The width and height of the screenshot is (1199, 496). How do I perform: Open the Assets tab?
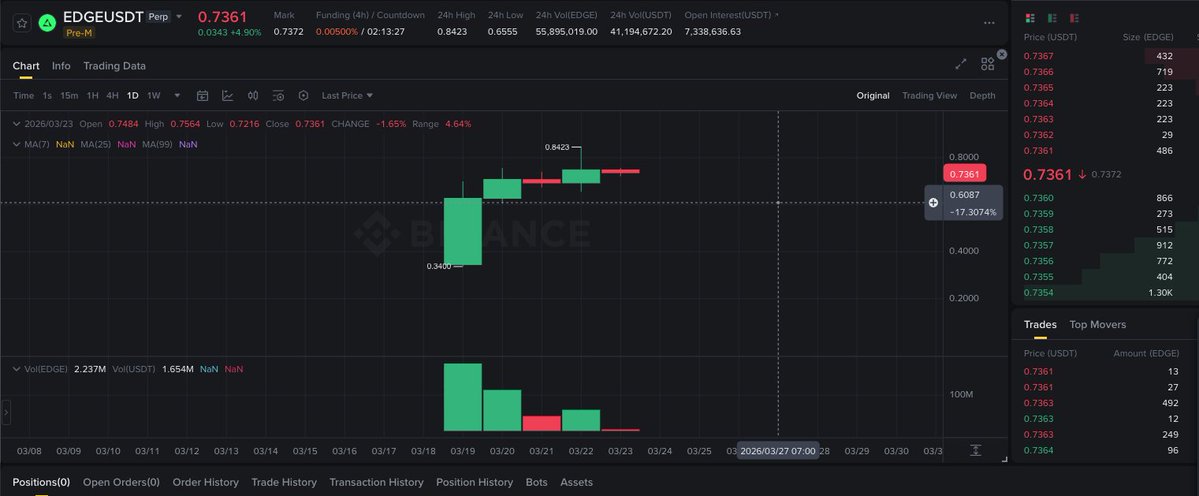(x=577, y=482)
